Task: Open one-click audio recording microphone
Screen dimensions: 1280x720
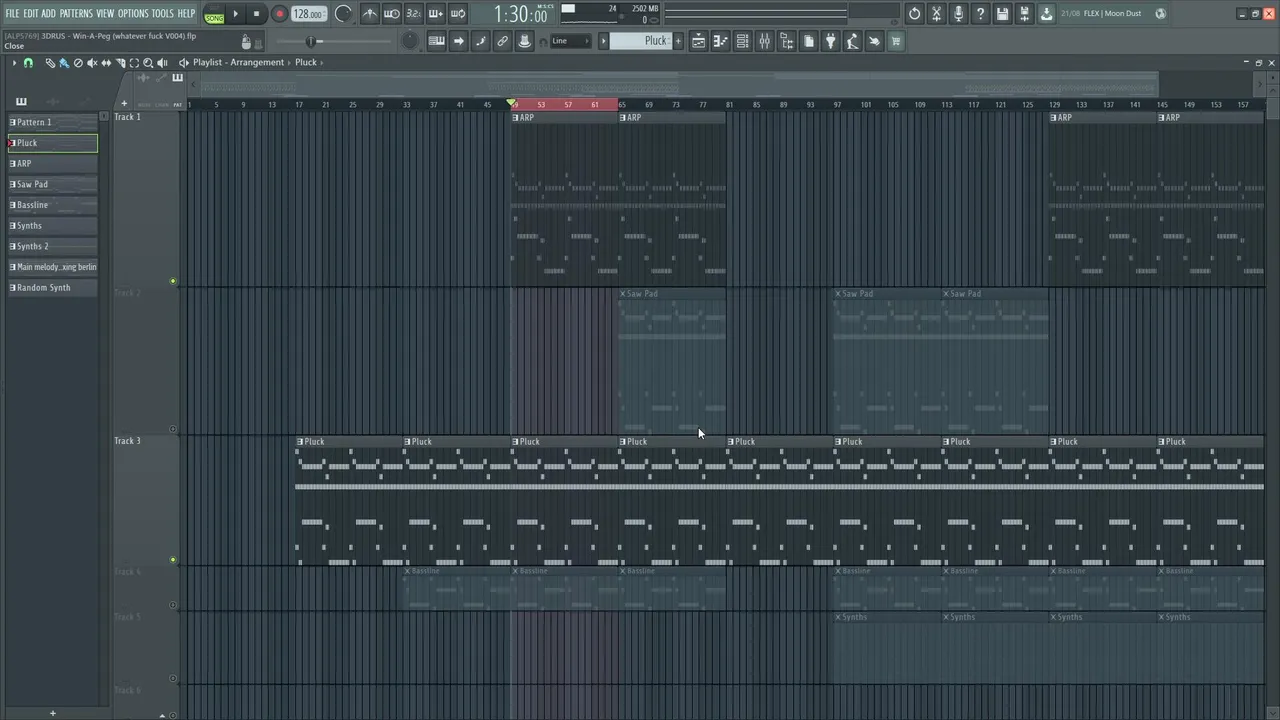Action: [x=958, y=14]
